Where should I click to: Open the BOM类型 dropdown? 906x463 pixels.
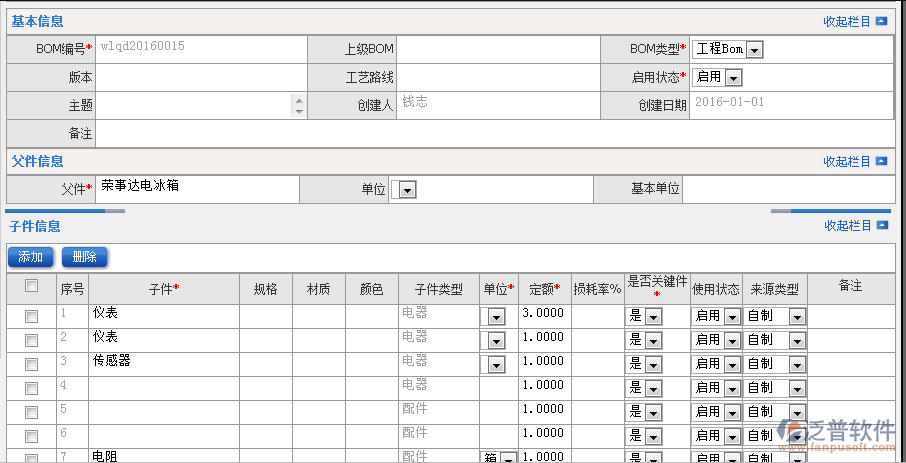pos(754,50)
